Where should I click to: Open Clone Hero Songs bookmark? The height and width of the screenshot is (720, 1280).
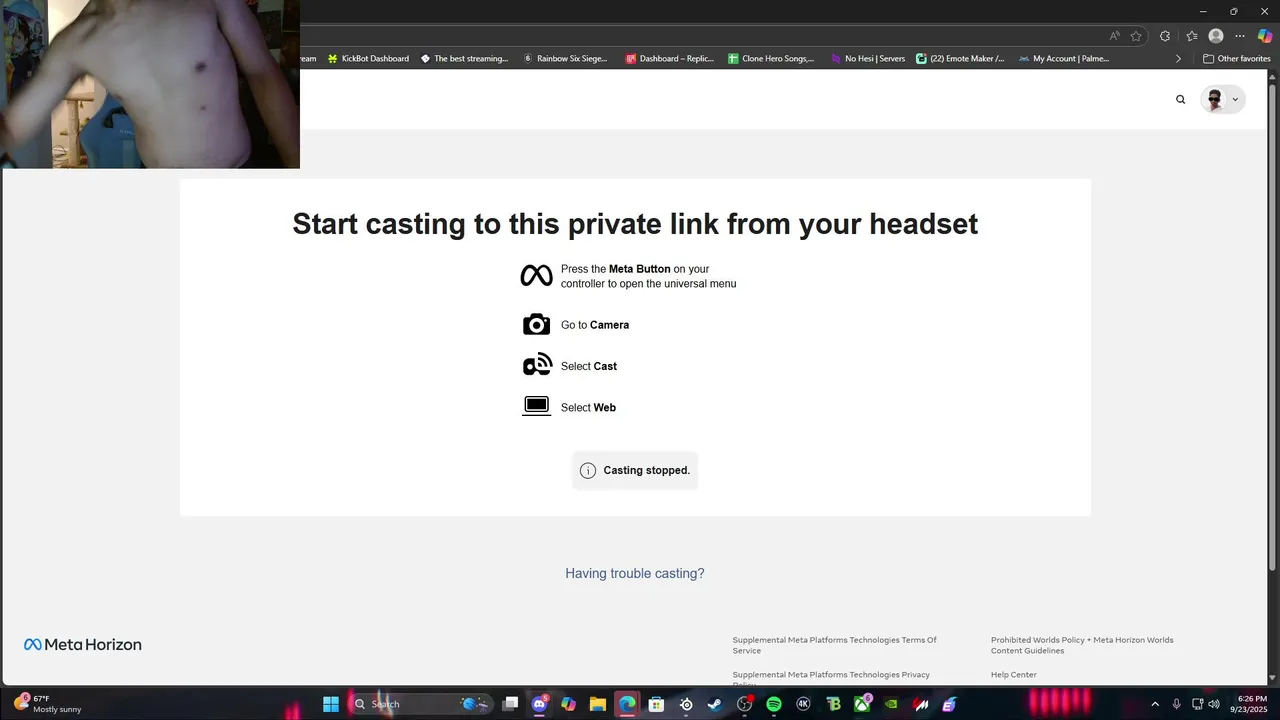771,58
